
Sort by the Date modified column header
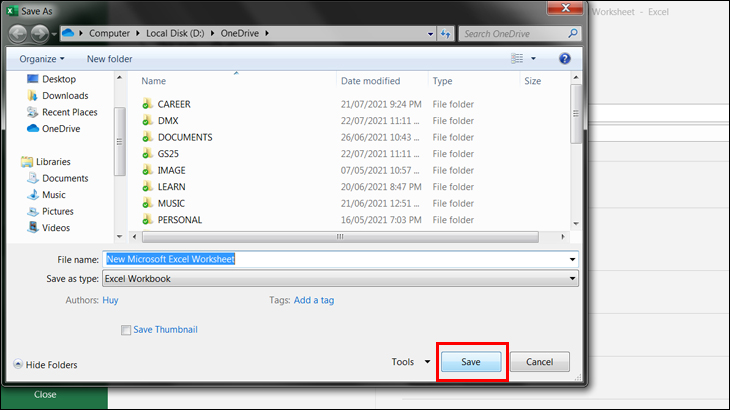pyautogui.click(x=371, y=81)
